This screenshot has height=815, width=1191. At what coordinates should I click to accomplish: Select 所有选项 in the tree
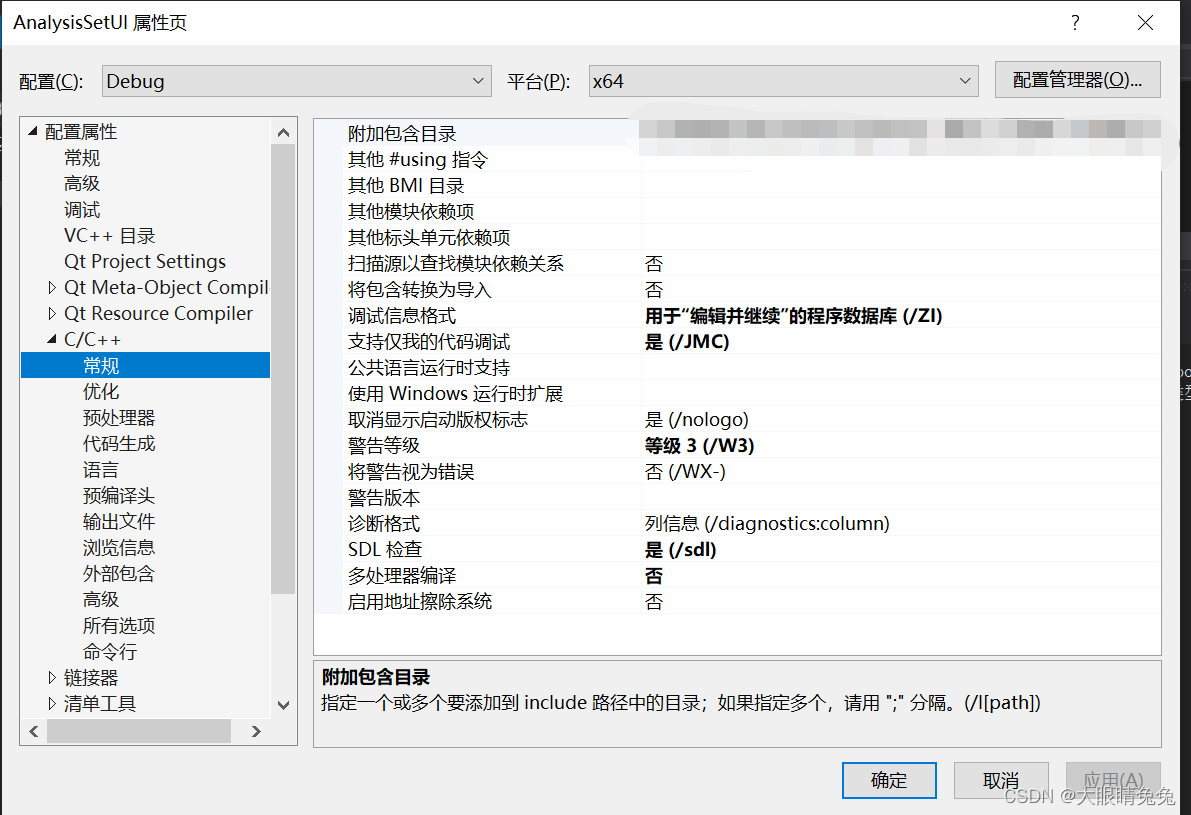click(118, 626)
